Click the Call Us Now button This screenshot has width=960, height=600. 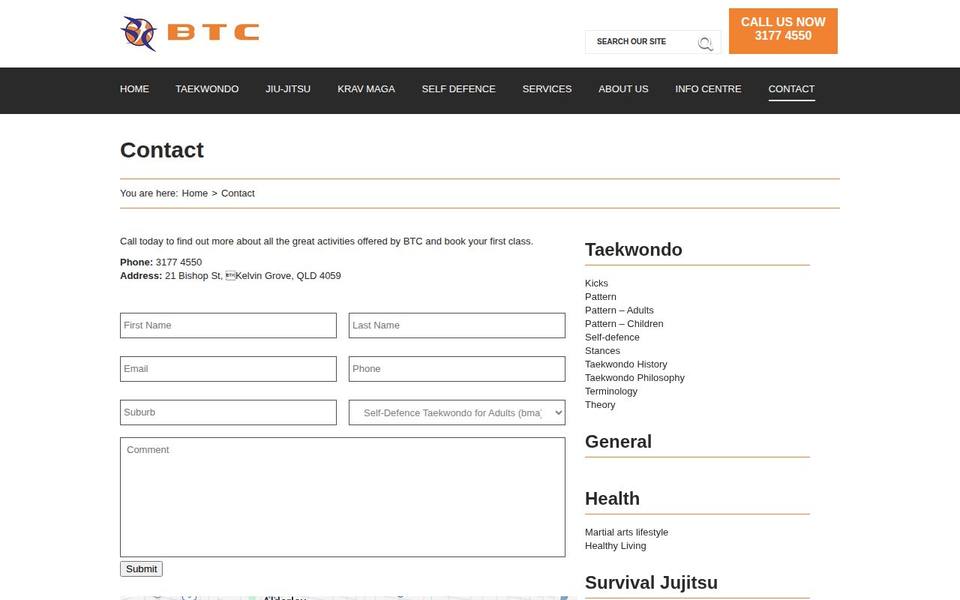pos(783,31)
